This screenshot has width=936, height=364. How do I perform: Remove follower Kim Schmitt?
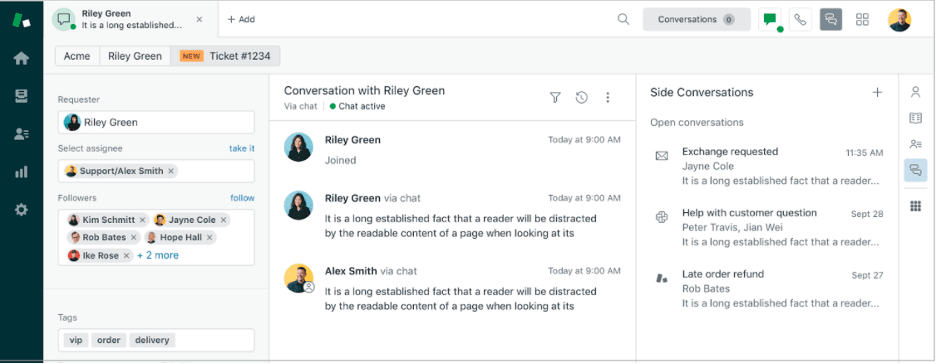pos(142,220)
